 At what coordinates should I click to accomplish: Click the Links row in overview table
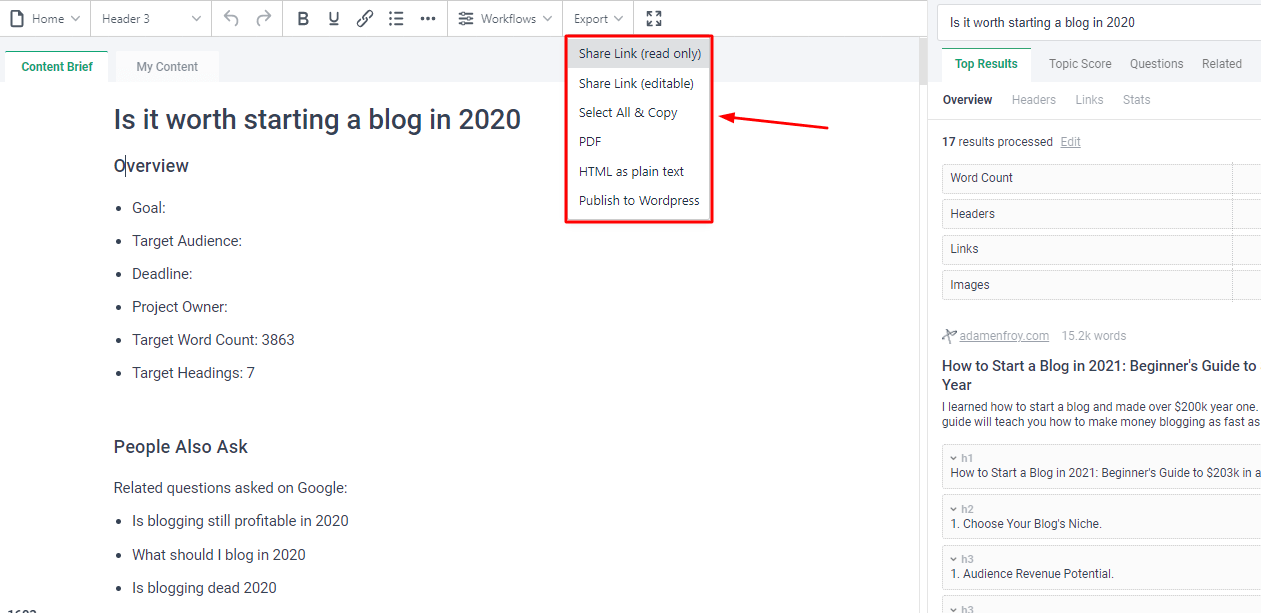click(1101, 249)
